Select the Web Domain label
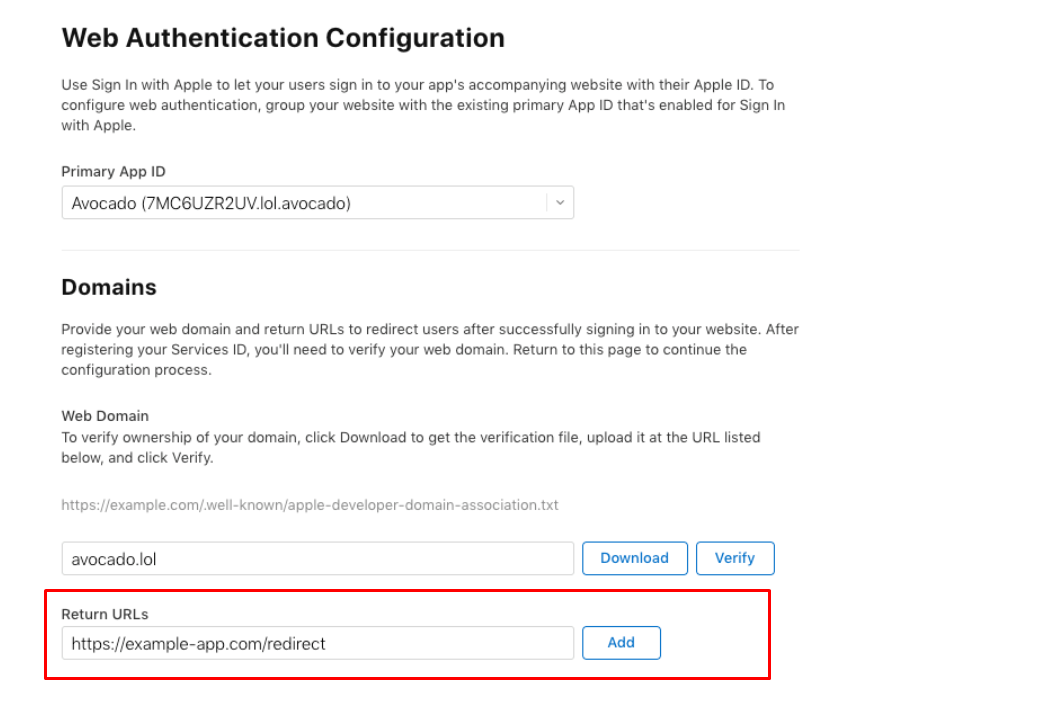 104,415
